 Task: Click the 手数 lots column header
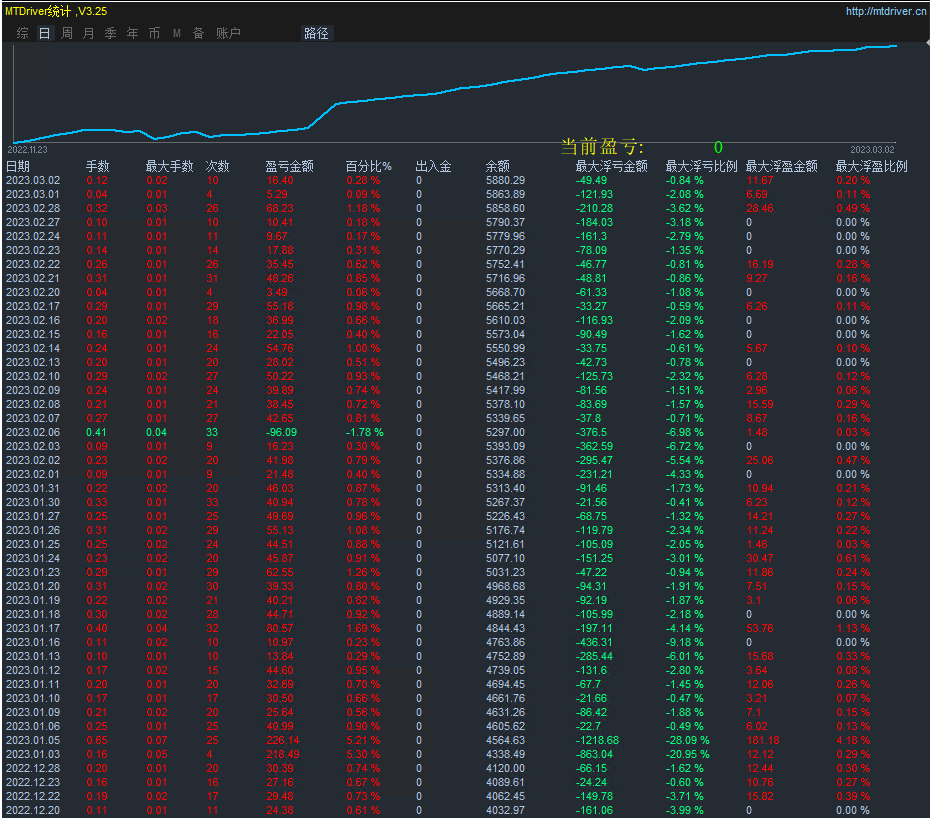[97, 166]
